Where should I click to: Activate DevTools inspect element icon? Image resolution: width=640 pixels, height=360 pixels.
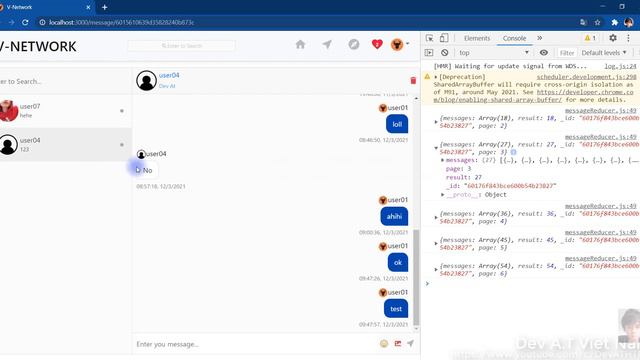pos(429,38)
